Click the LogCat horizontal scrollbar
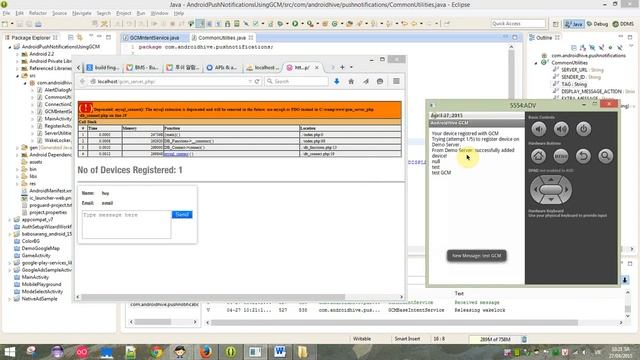 (x=394, y=322)
